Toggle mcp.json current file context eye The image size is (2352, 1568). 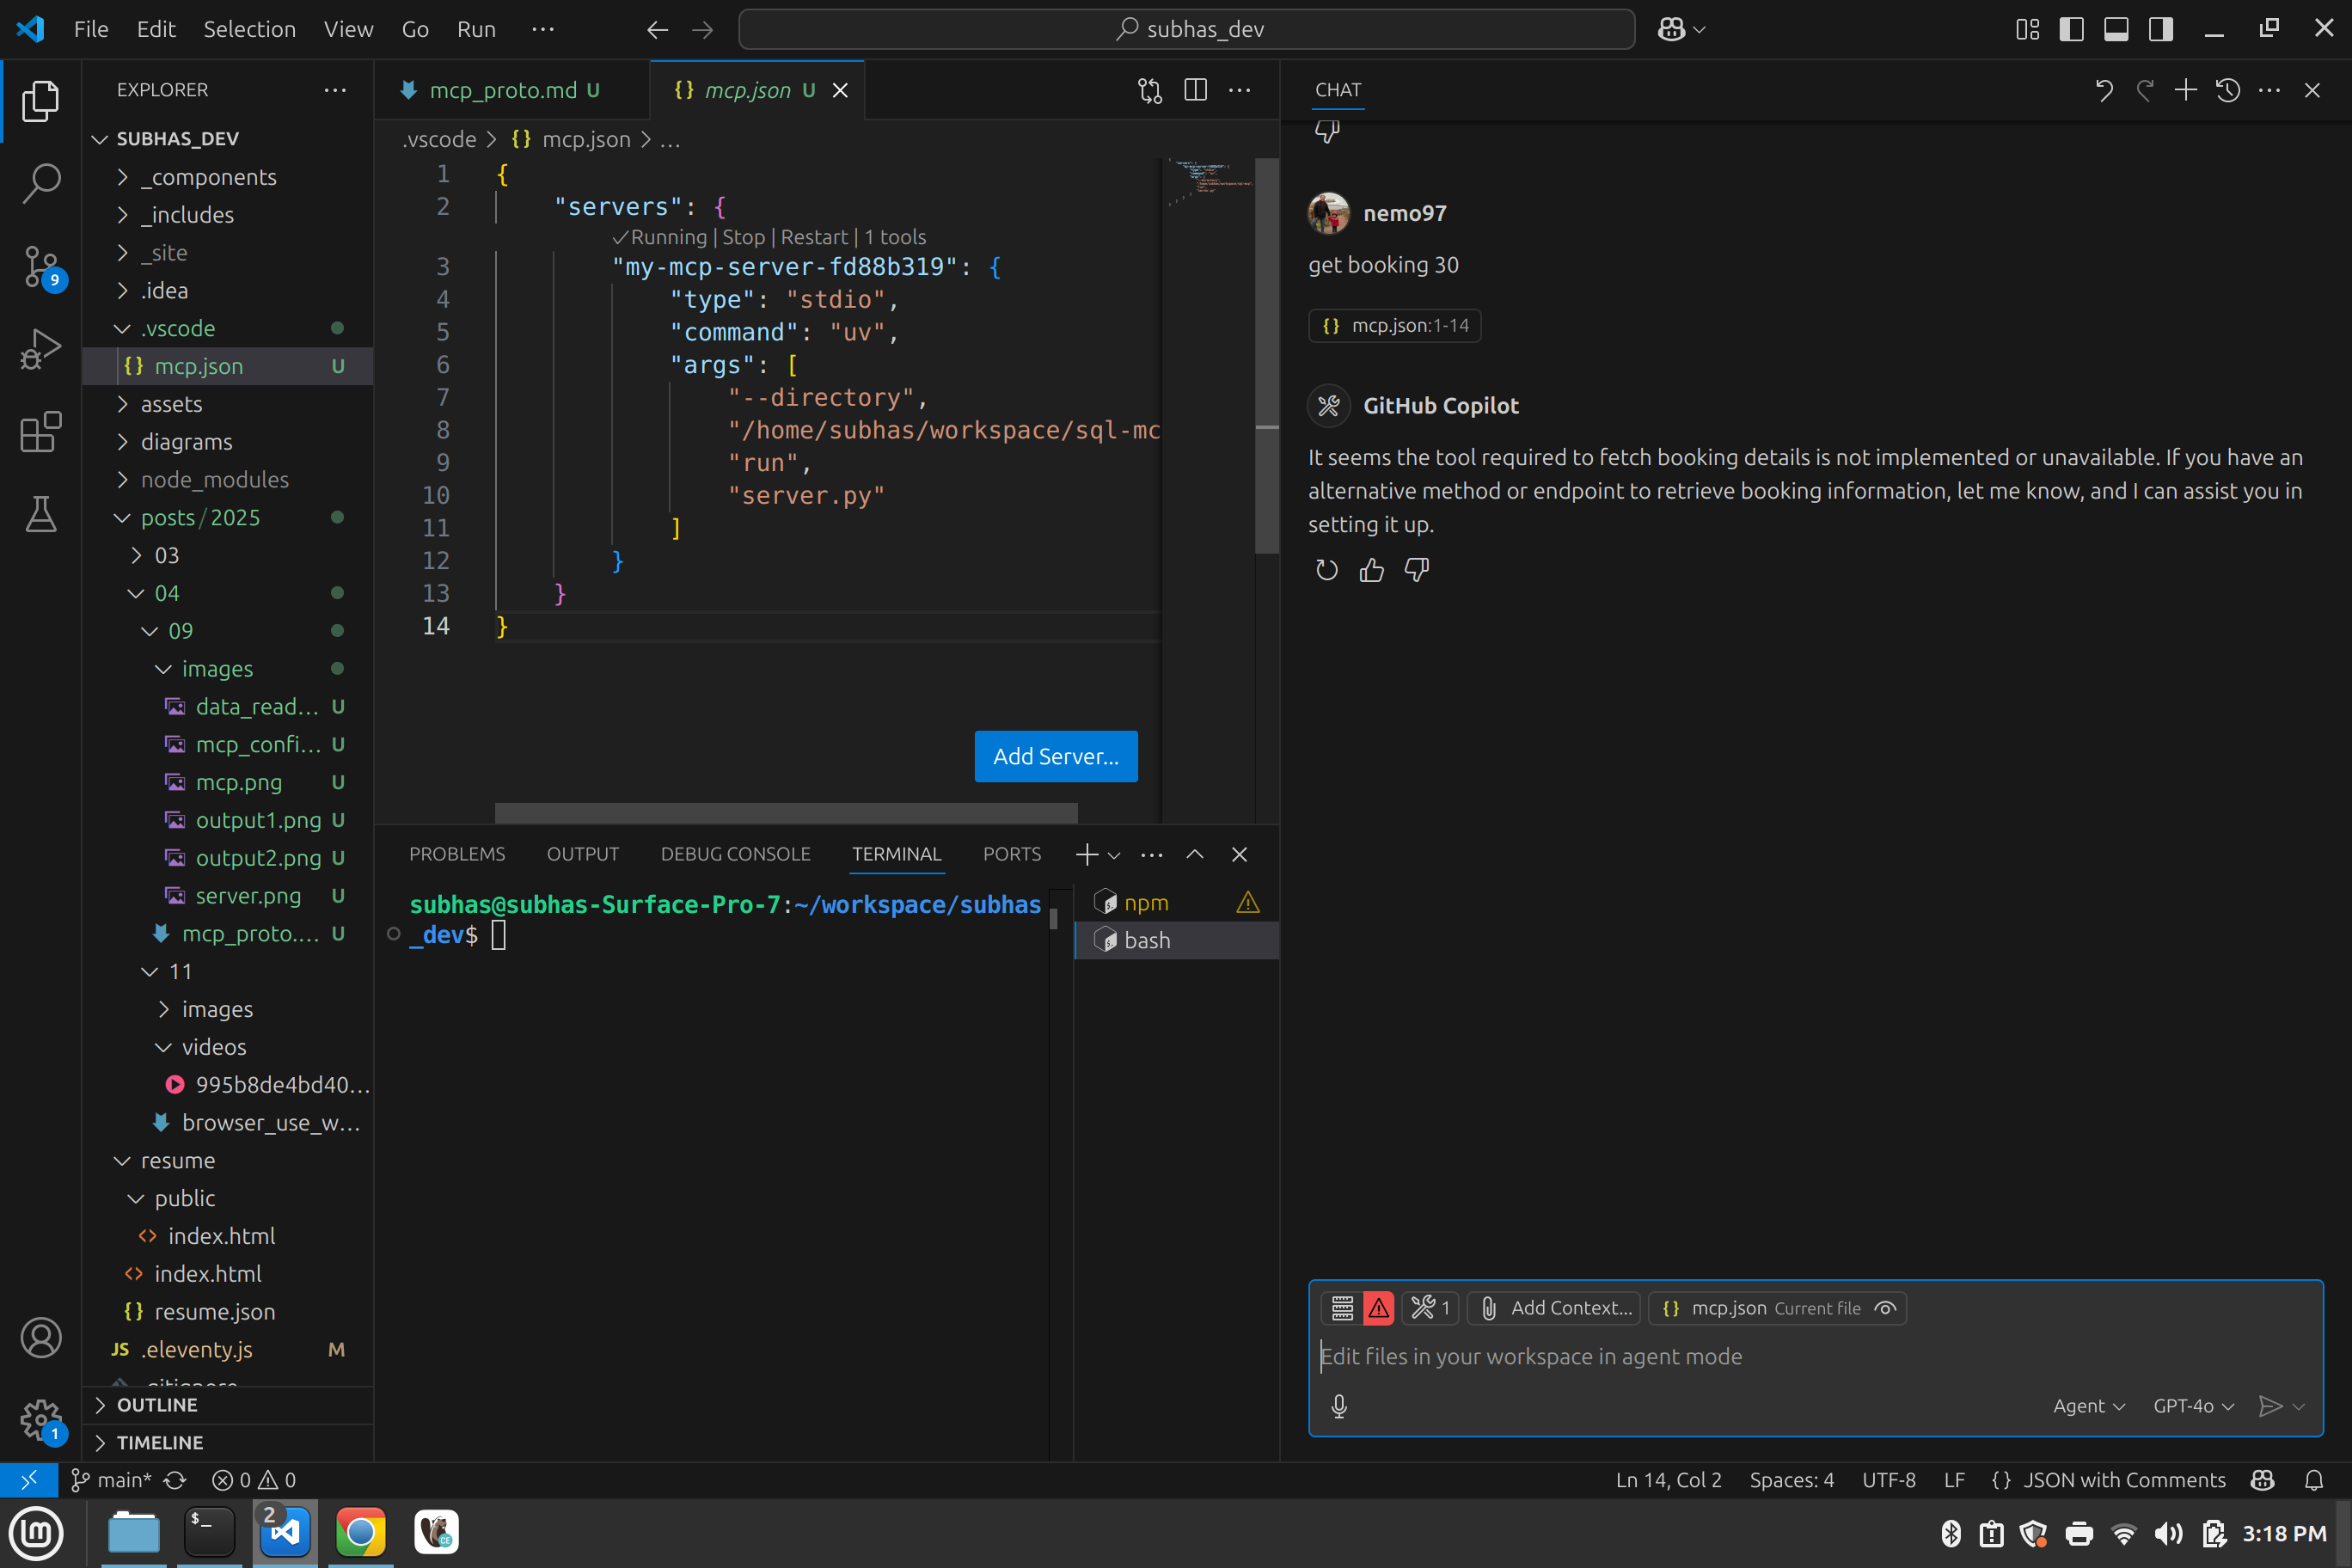[1885, 1308]
